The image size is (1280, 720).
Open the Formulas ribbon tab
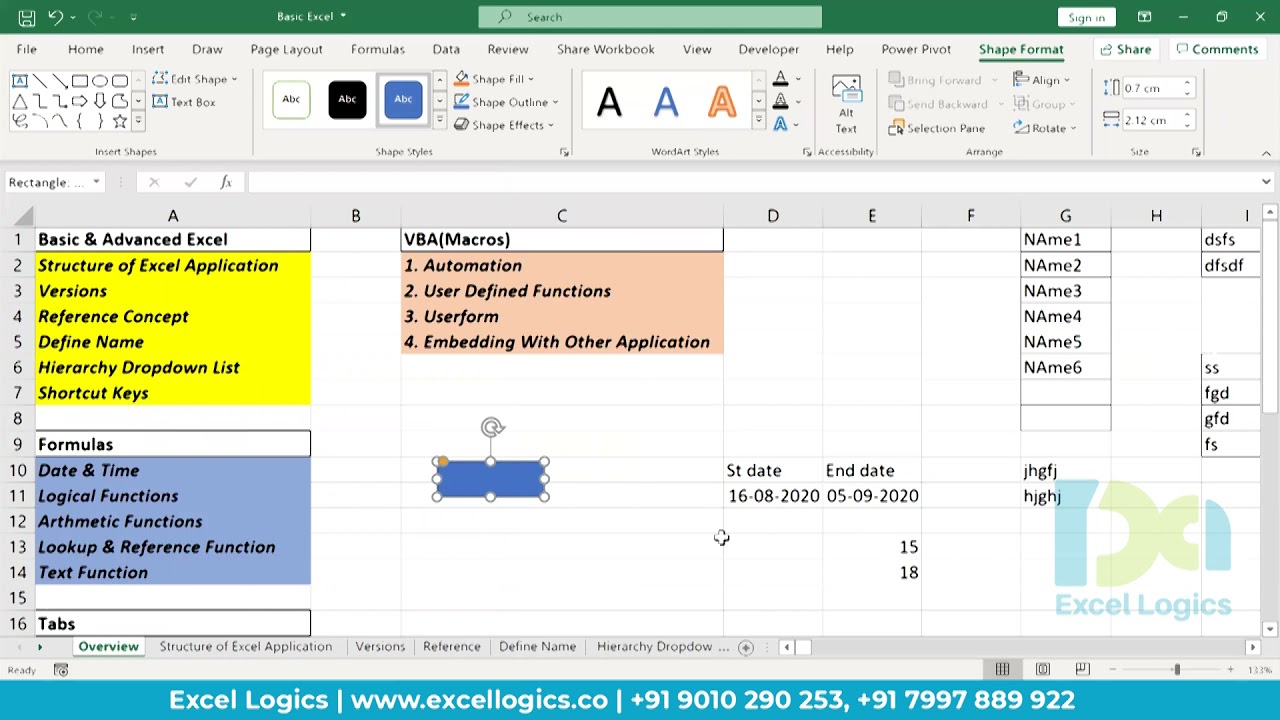tap(377, 49)
